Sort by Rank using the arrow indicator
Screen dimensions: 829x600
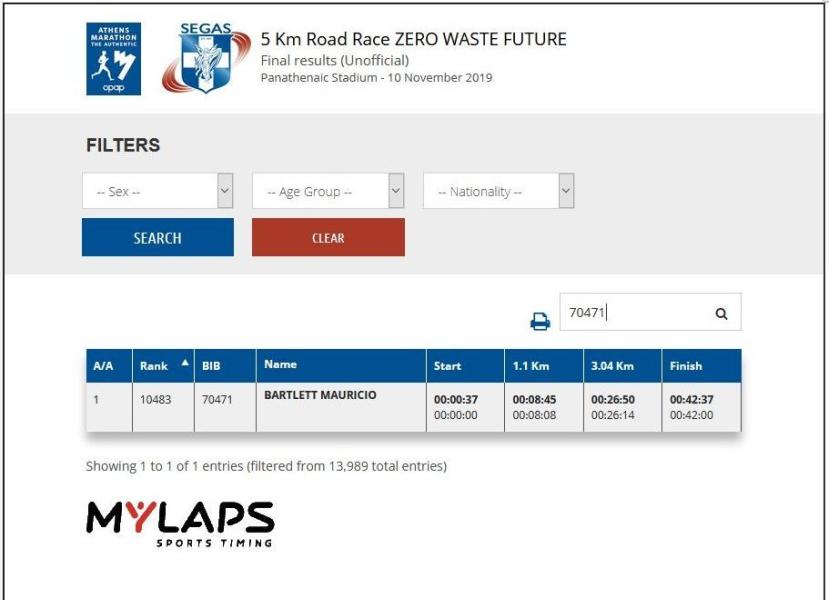(x=185, y=363)
